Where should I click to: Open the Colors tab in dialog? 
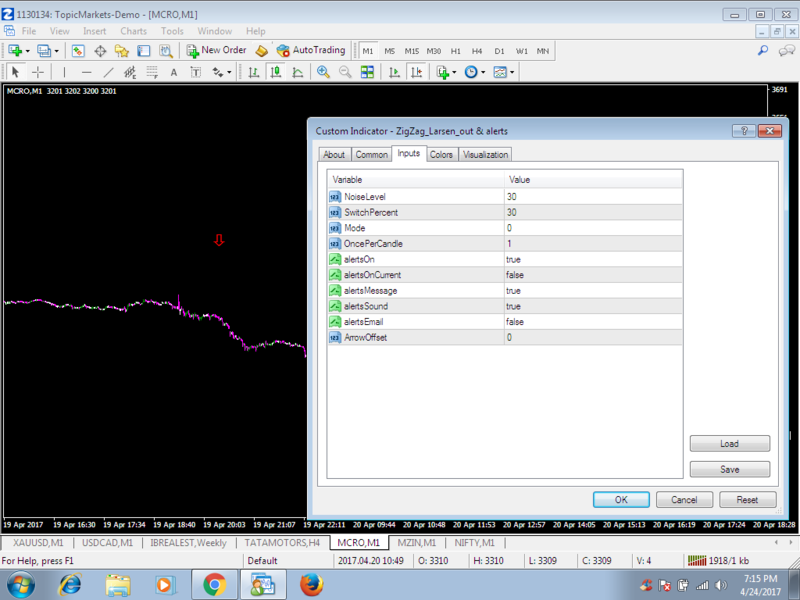tap(441, 154)
